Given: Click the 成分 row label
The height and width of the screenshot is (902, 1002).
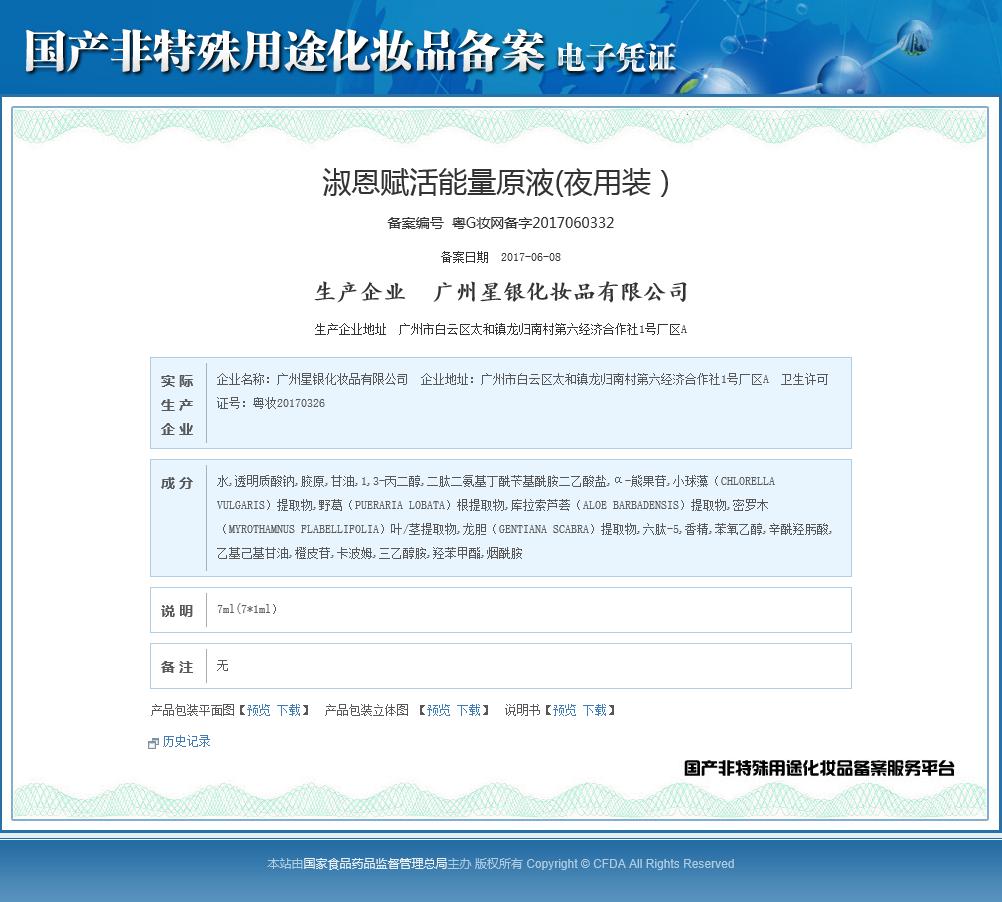Looking at the screenshot, I should [177, 483].
